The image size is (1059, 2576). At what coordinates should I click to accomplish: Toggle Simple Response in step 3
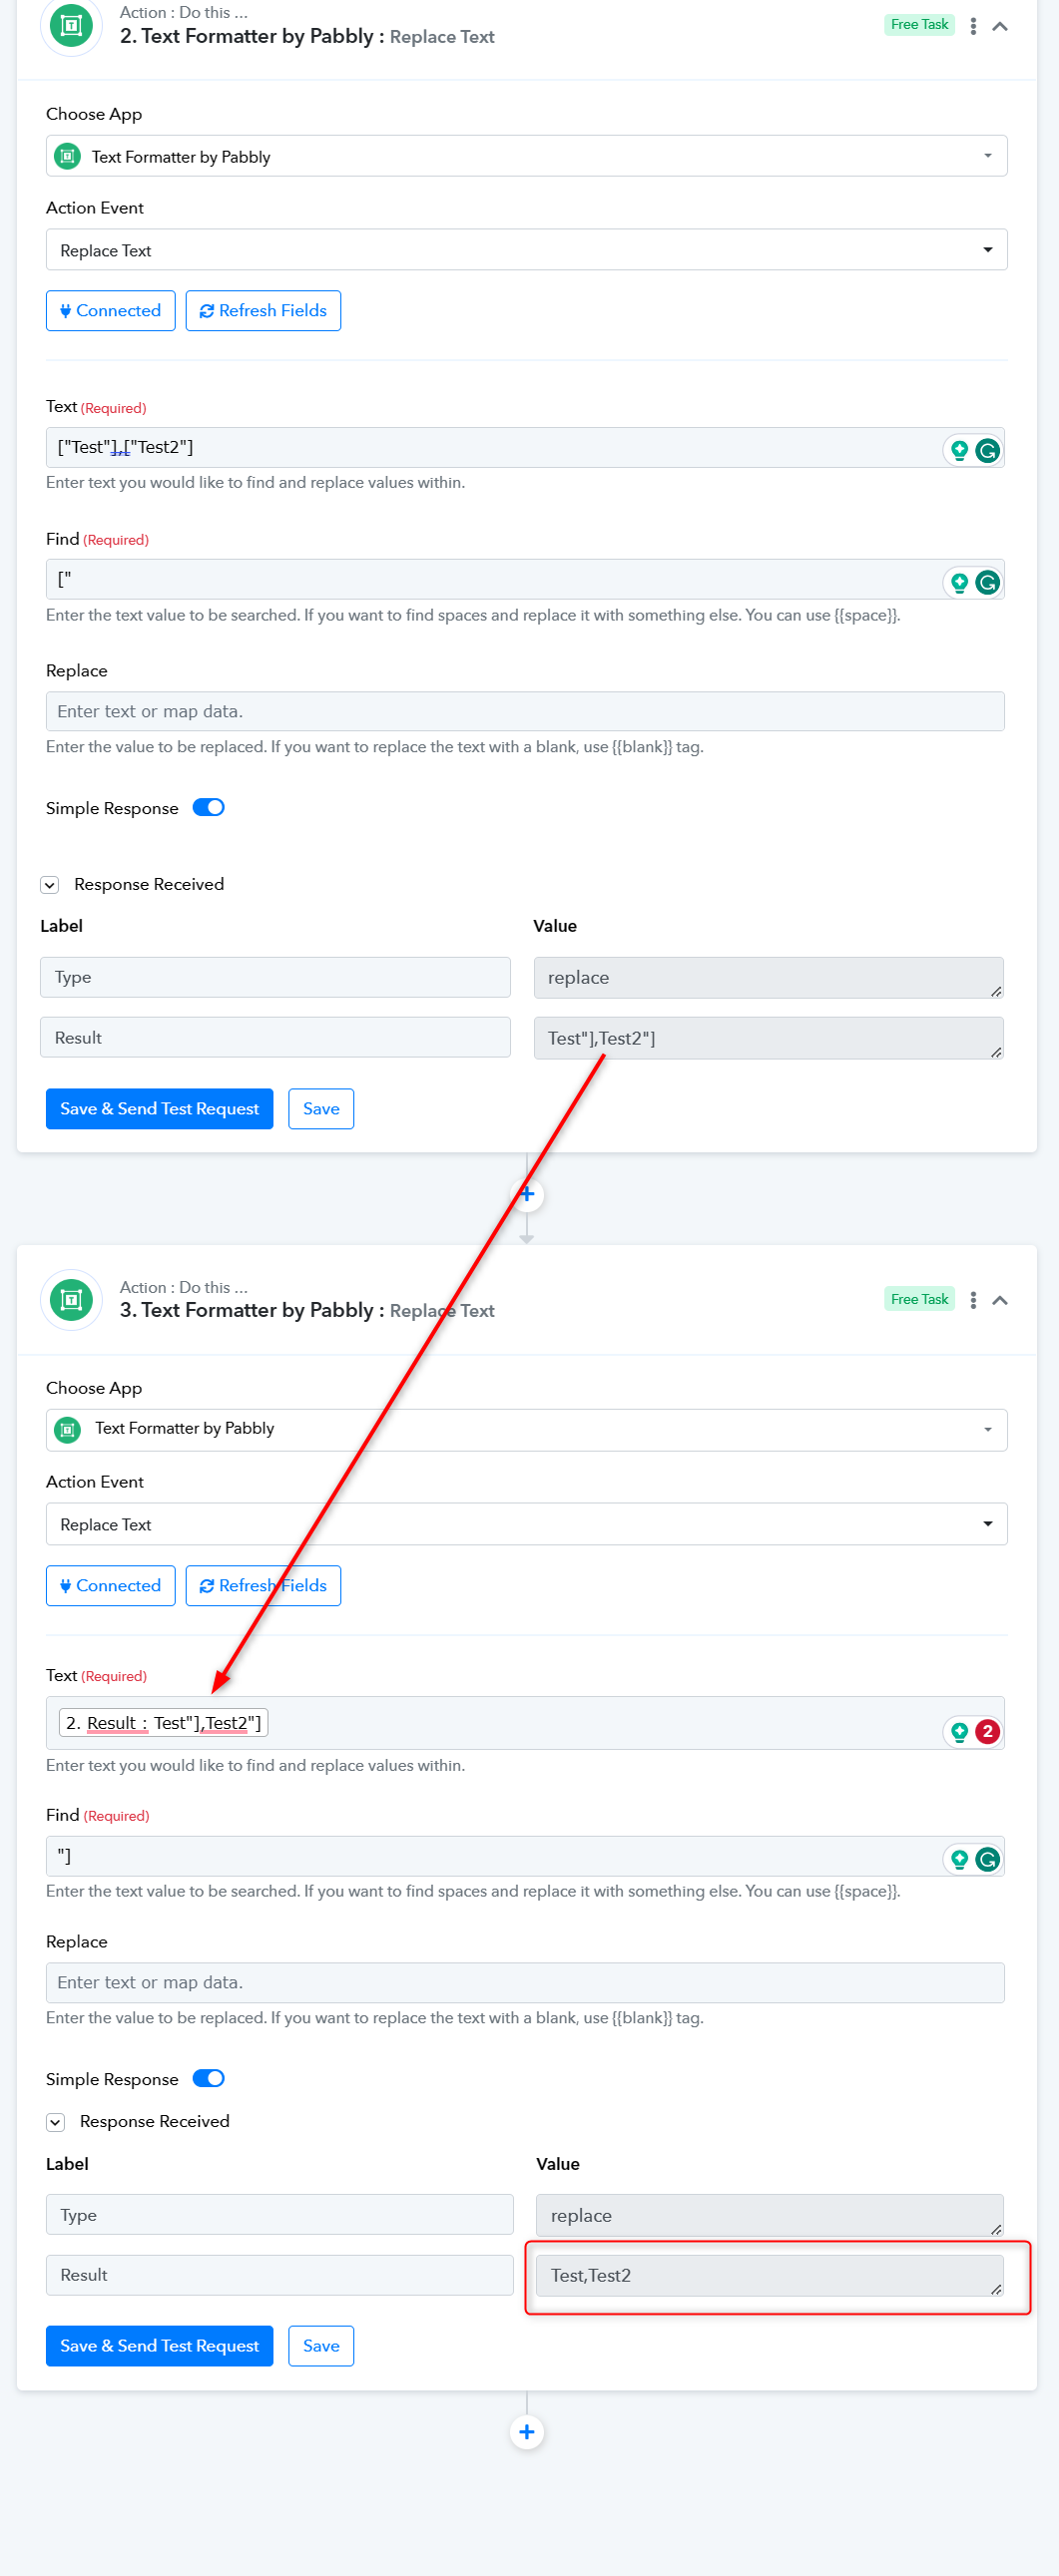pyautogui.click(x=208, y=2078)
